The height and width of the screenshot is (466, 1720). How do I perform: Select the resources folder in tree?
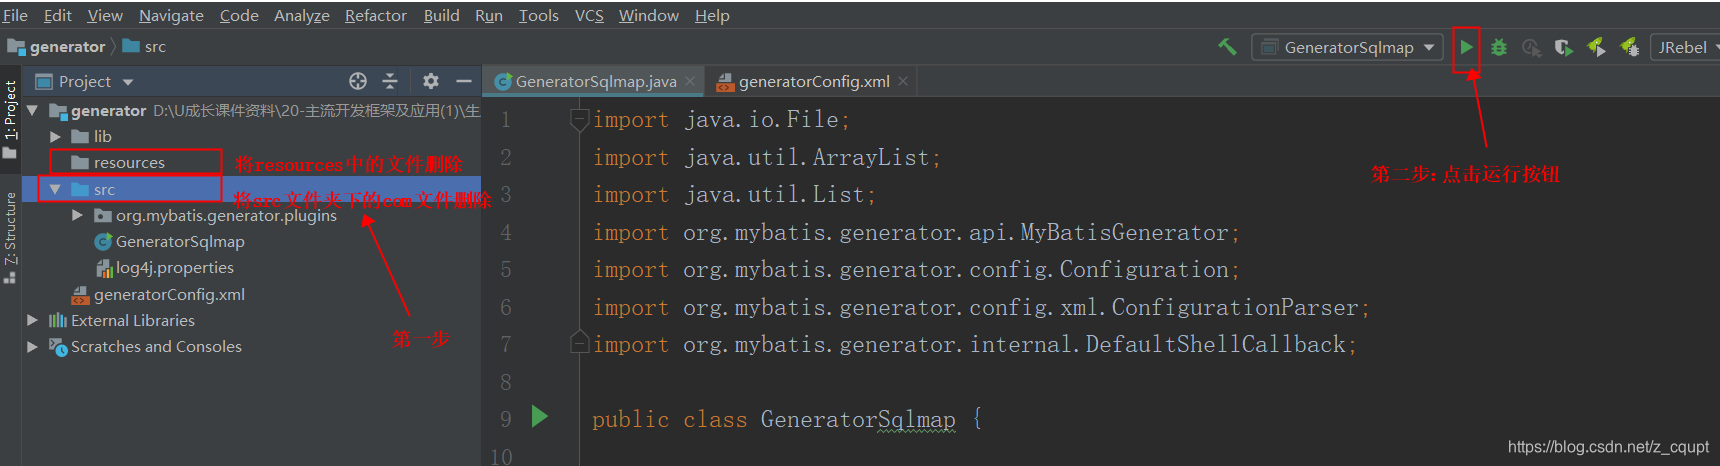[118, 162]
